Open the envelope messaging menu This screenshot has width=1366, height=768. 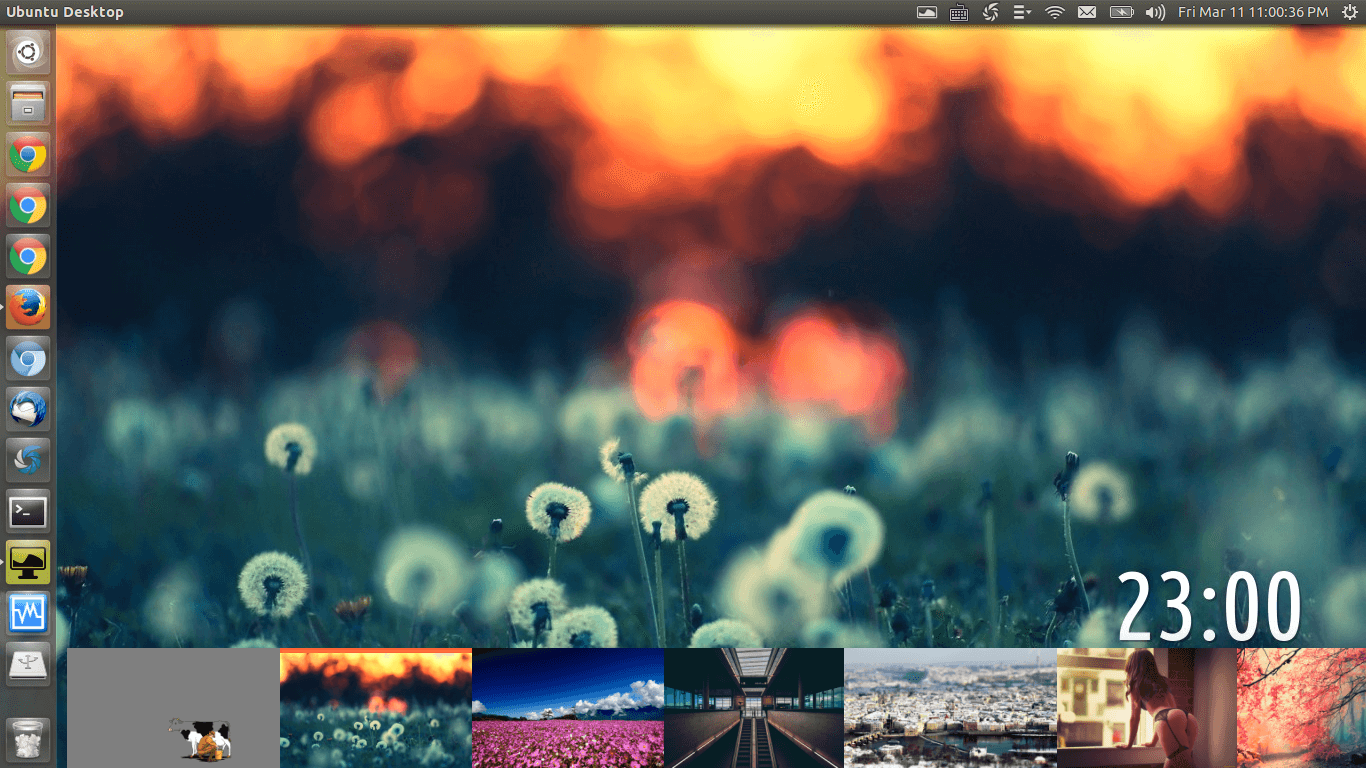point(1087,12)
